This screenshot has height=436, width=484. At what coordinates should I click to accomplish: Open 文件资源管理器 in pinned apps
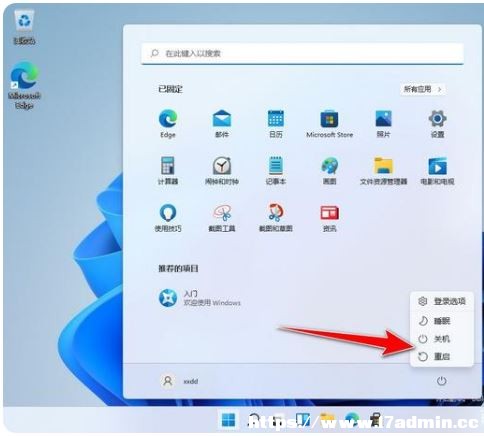(x=383, y=170)
